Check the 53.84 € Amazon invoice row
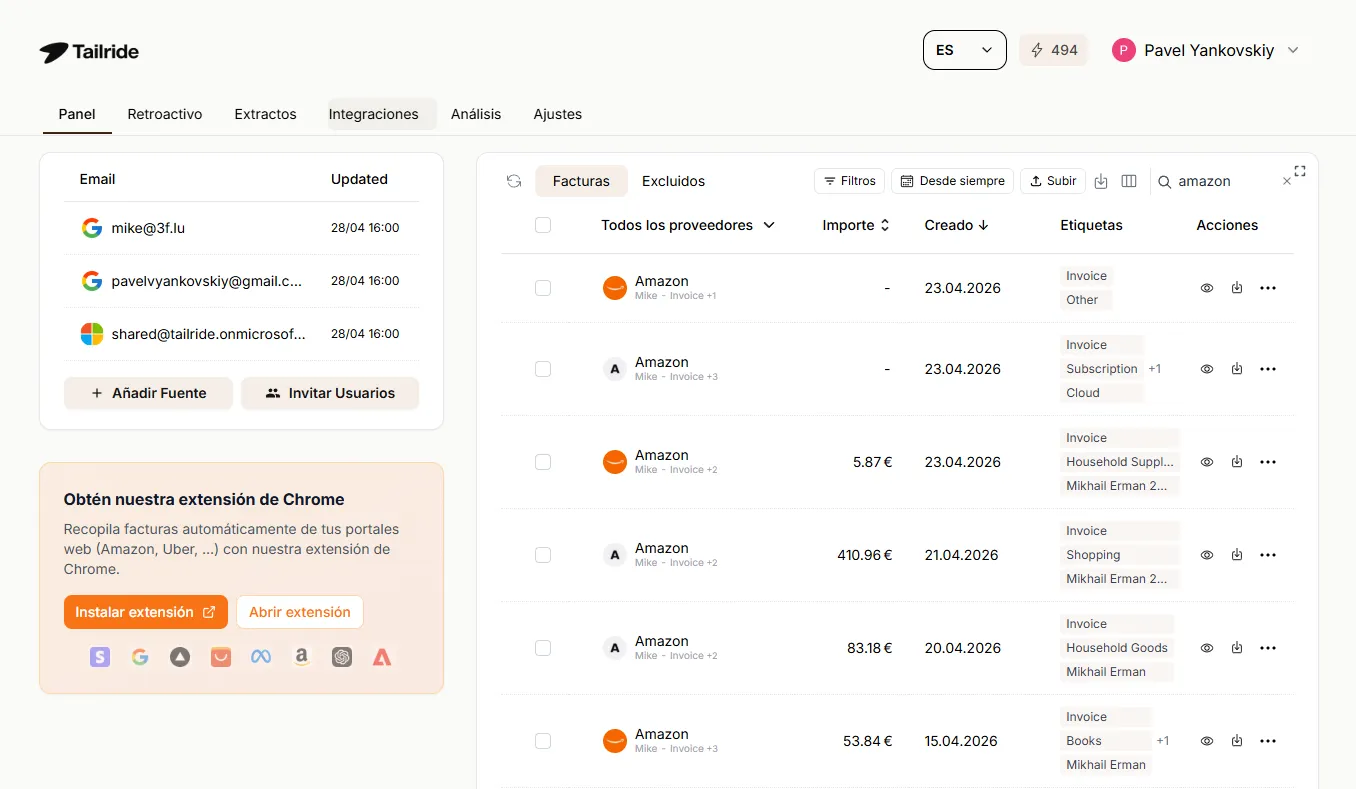This screenshot has height=789, width=1356. pos(543,741)
